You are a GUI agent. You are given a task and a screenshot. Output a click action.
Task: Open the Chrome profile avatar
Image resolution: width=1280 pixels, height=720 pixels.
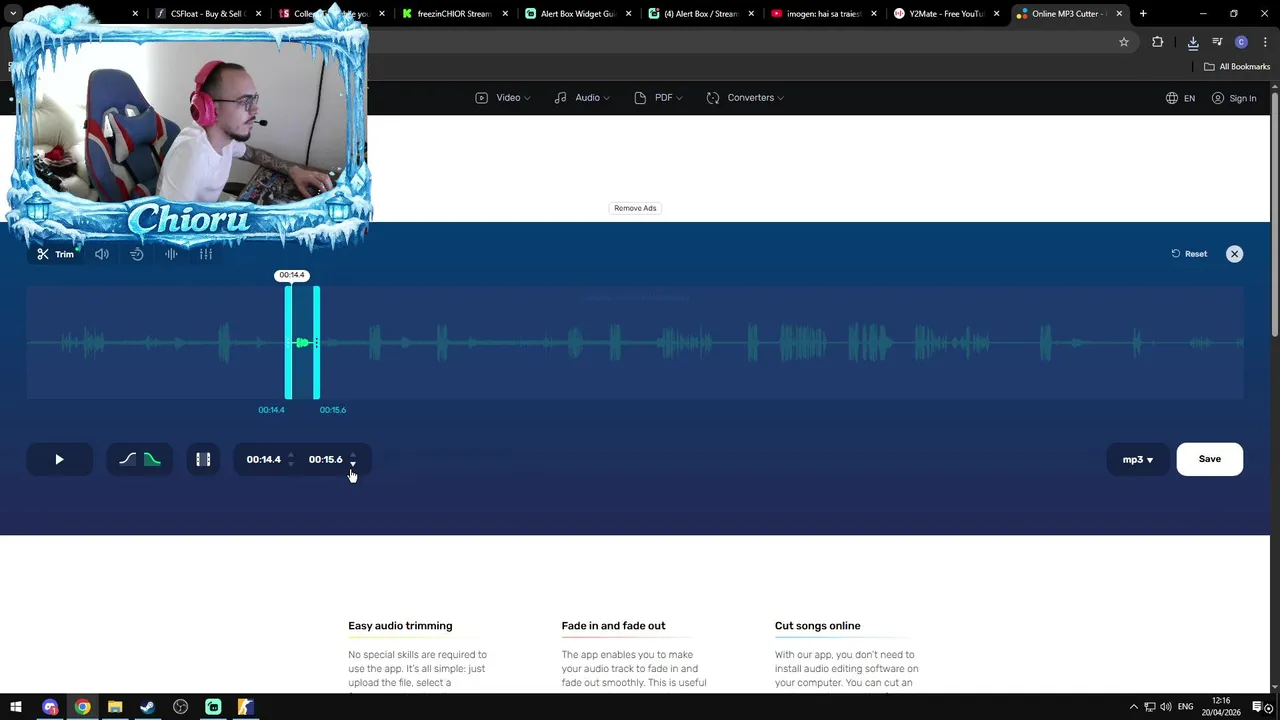pyautogui.click(x=1241, y=42)
